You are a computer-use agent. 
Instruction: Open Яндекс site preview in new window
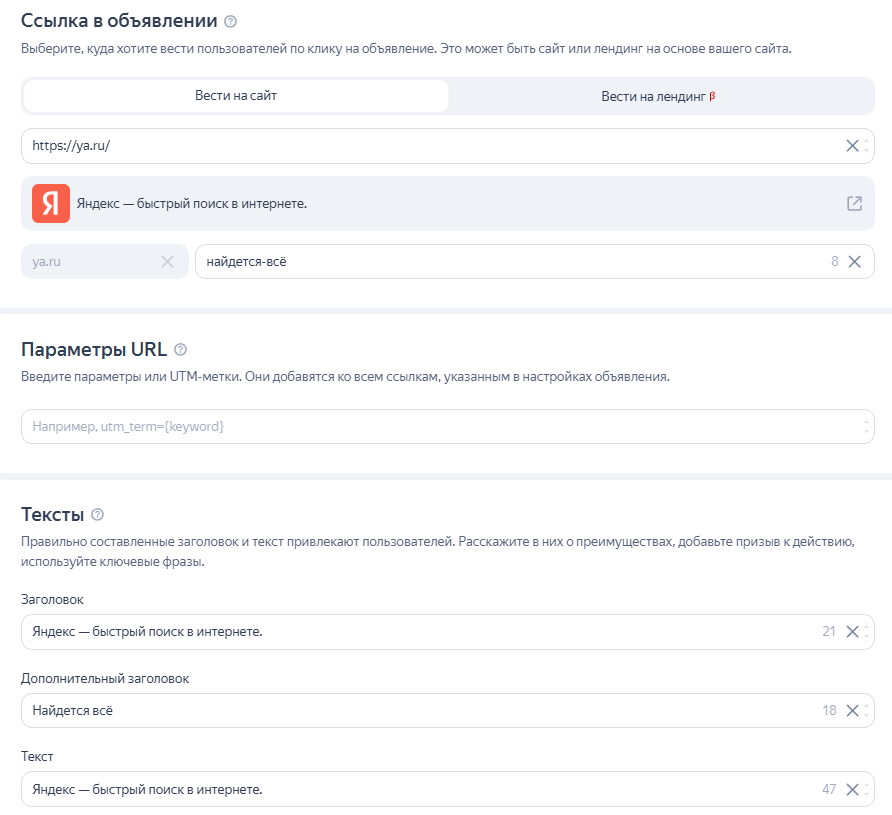854,204
